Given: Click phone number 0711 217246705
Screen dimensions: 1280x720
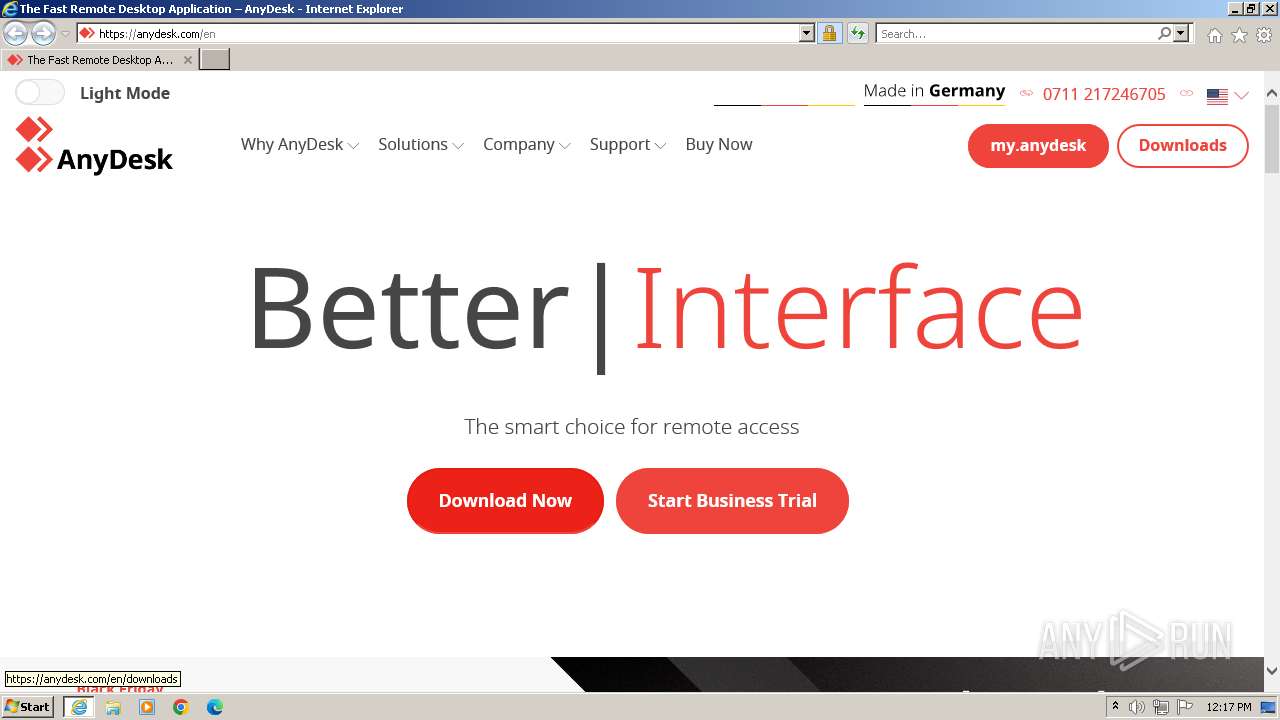Looking at the screenshot, I should tap(1104, 94).
